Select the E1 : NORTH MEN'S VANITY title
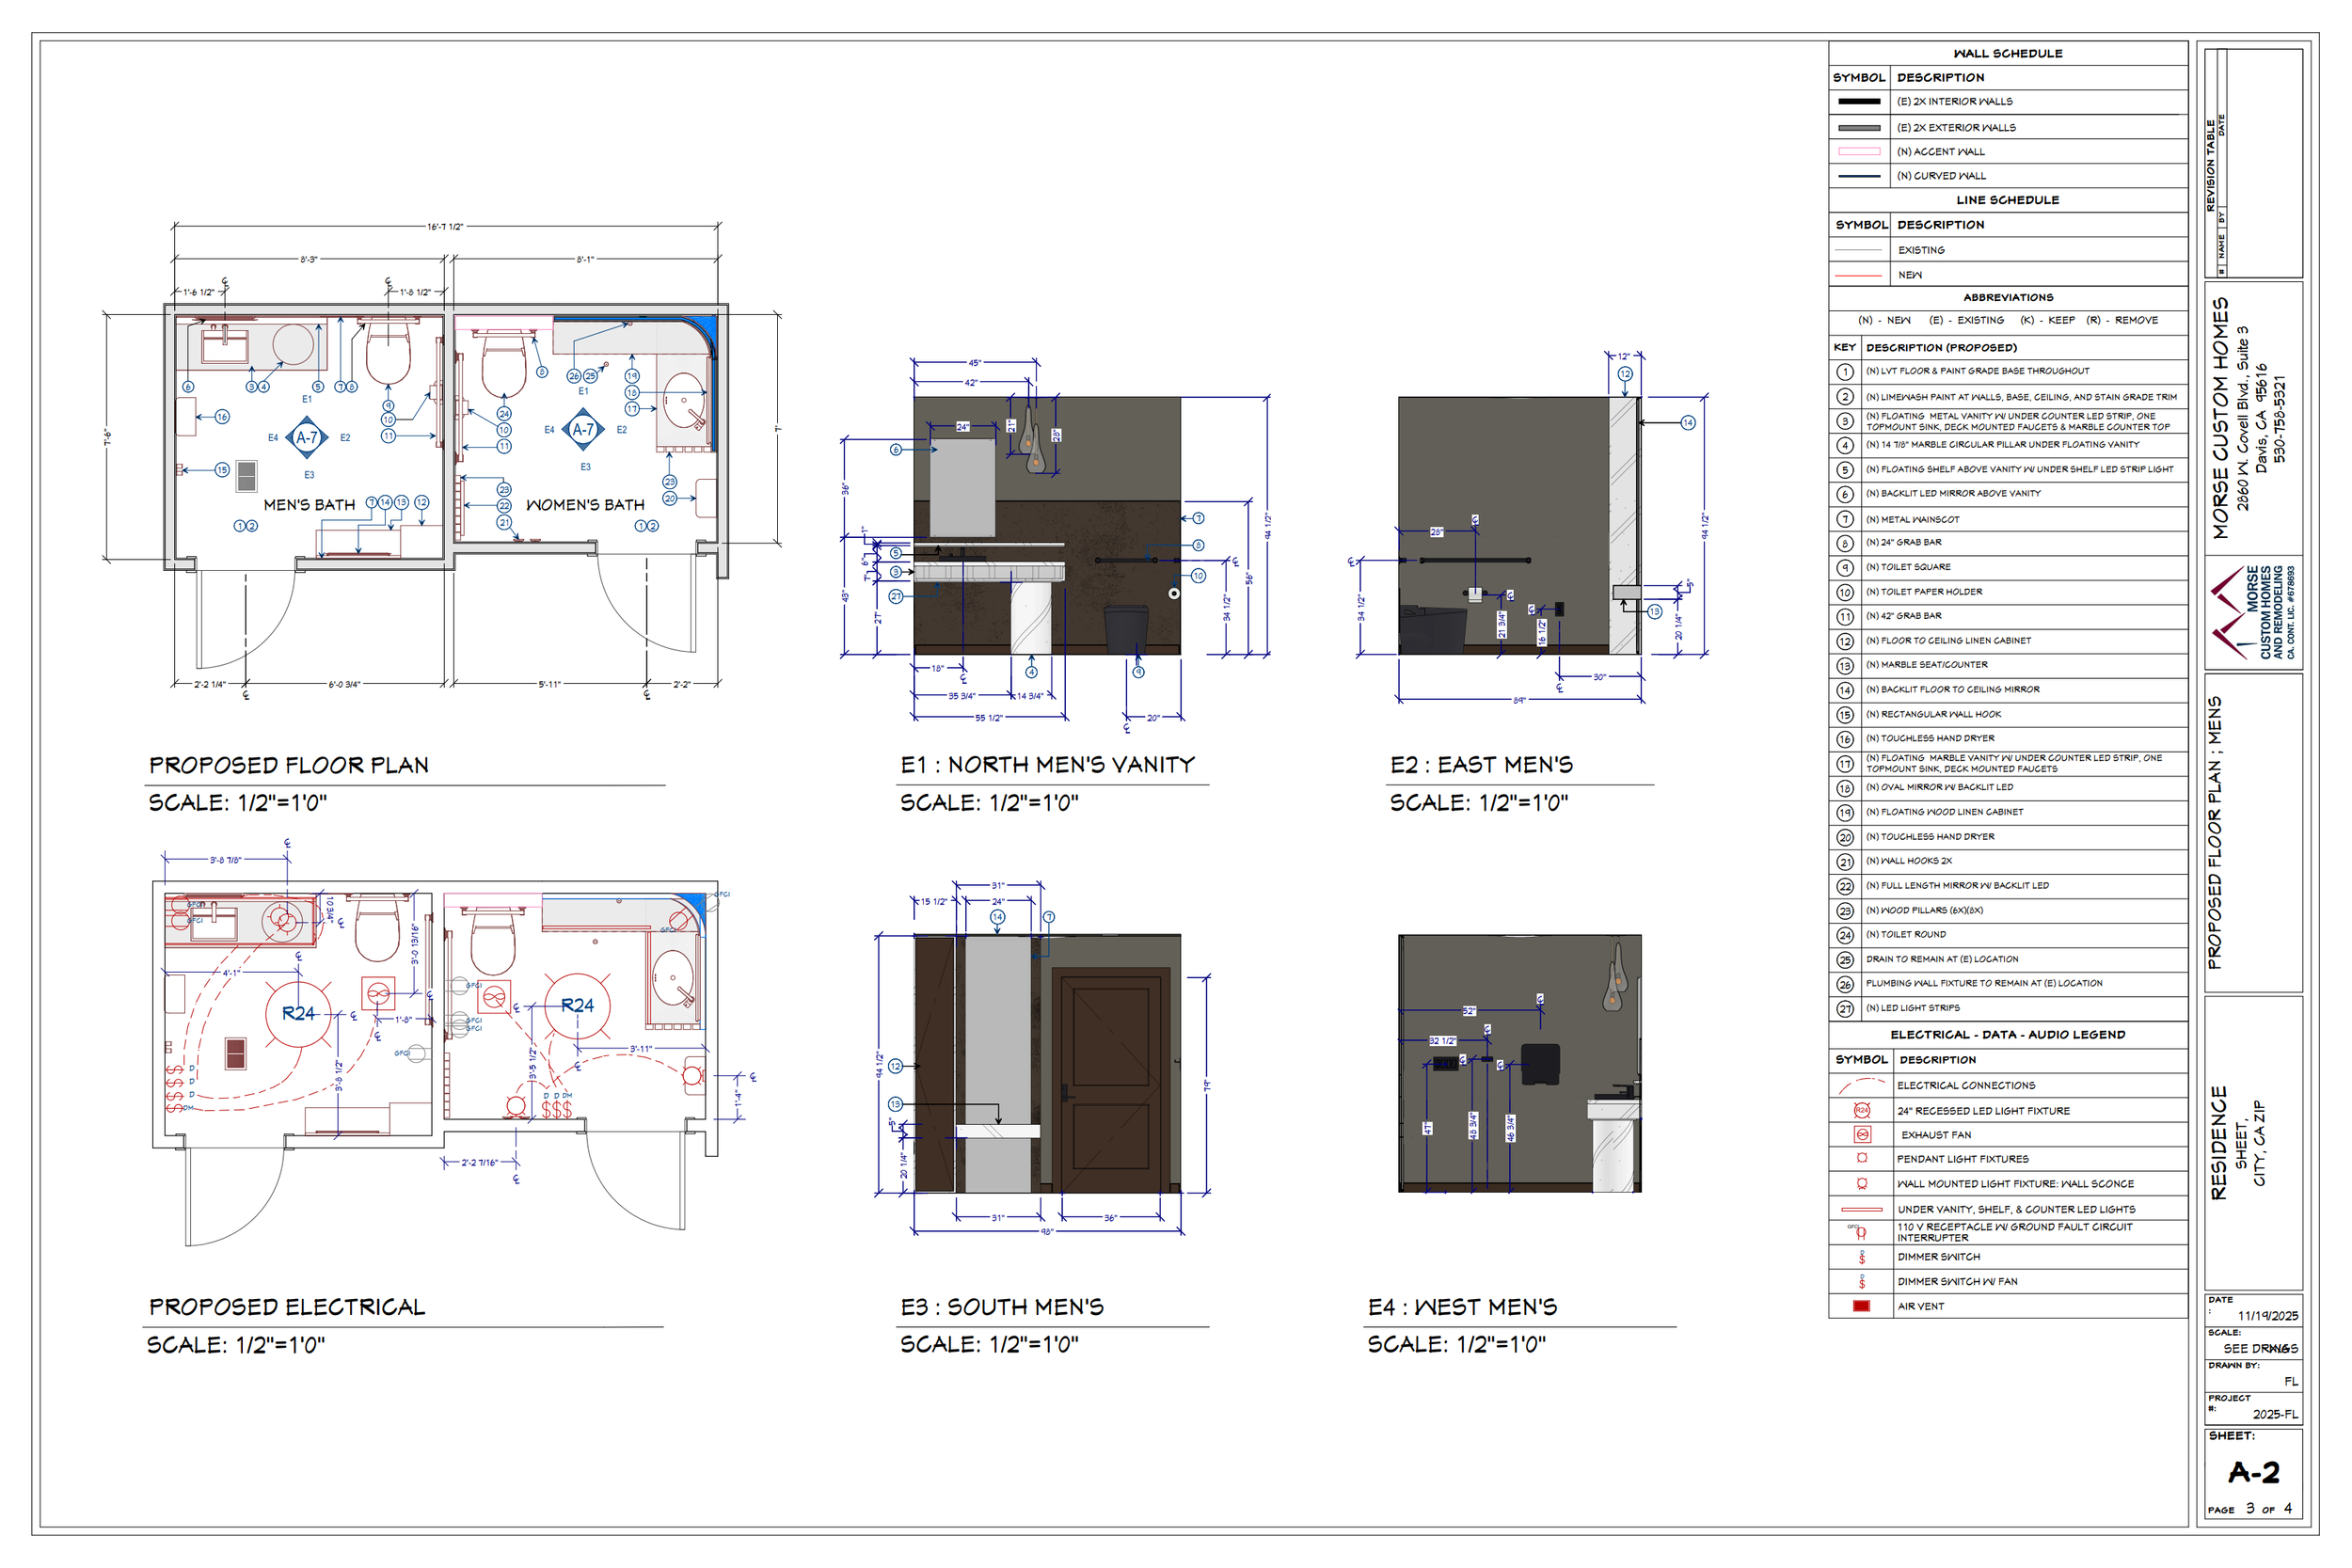 [1048, 765]
